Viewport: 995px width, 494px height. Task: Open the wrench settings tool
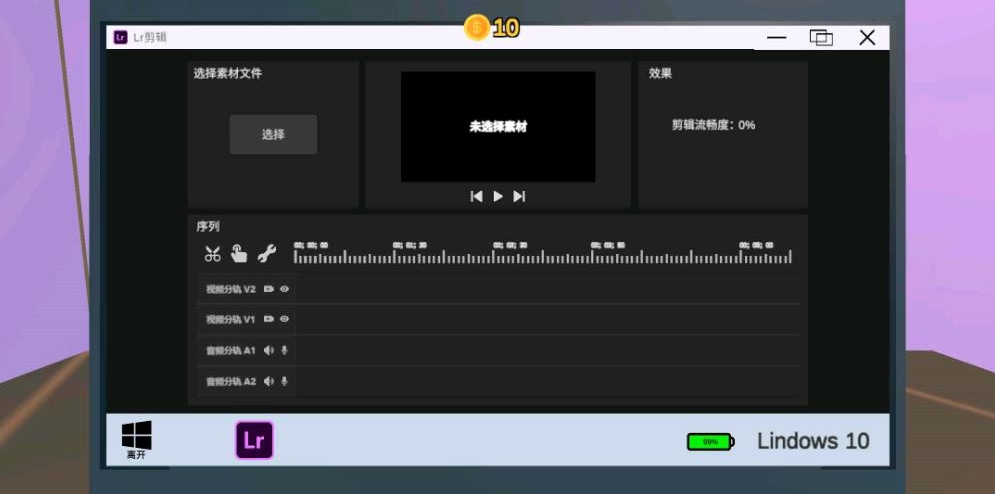pos(266,254)
